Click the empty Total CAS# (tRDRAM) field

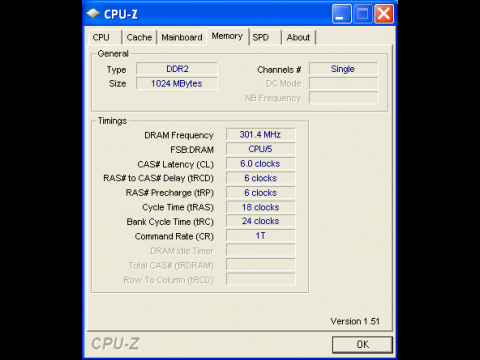pyautogui.click(x=260, y=265)
